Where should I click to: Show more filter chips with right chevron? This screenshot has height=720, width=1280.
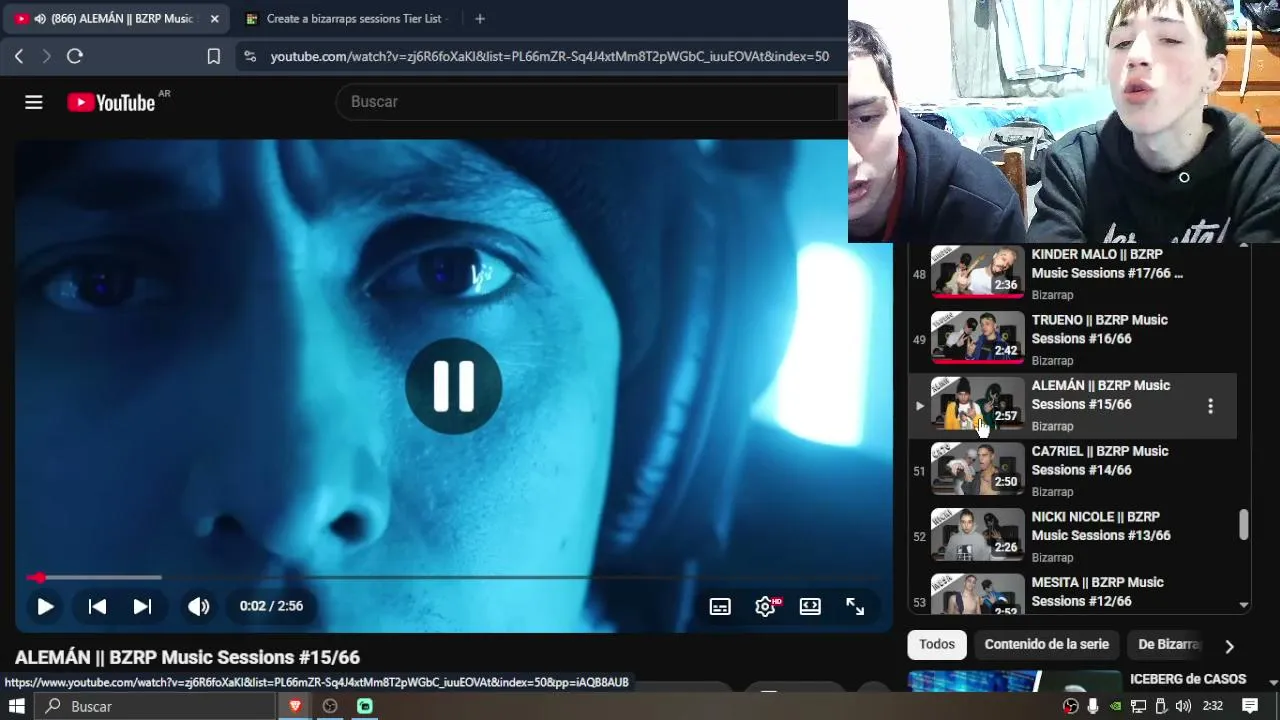(1229, 646)
